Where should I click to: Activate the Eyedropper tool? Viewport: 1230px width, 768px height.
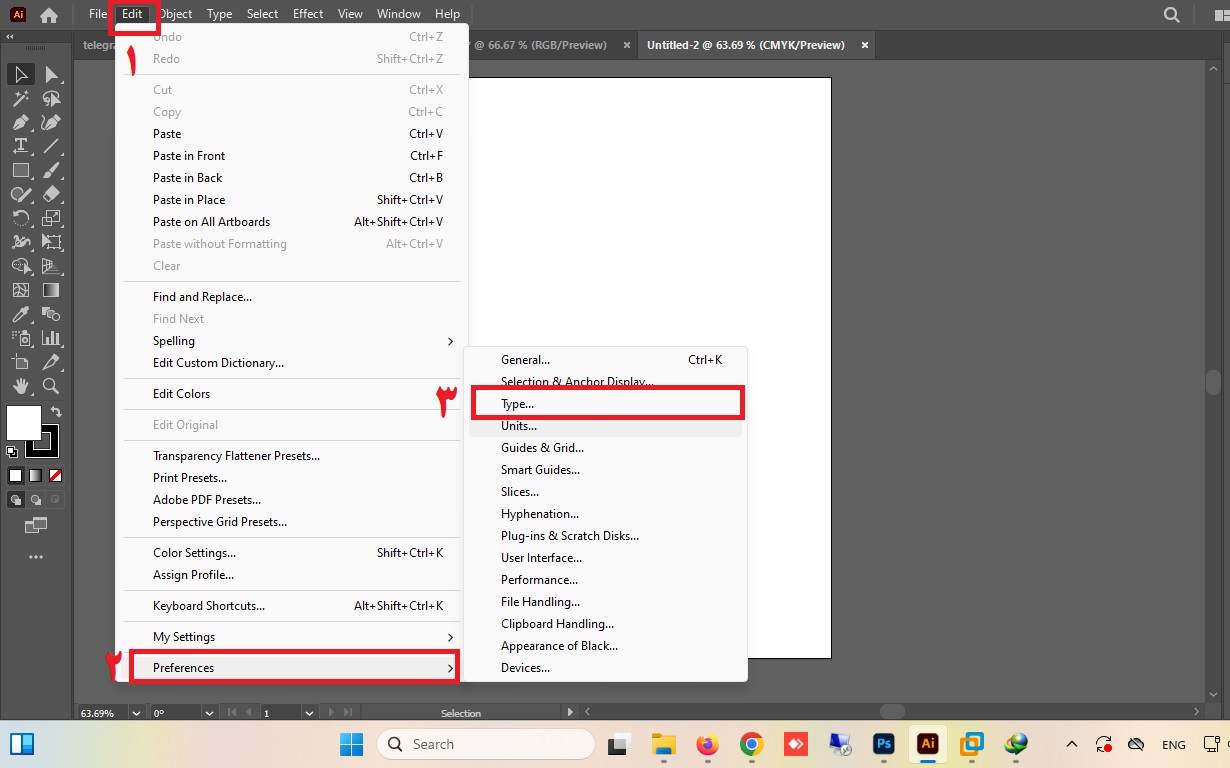point(20,314)
